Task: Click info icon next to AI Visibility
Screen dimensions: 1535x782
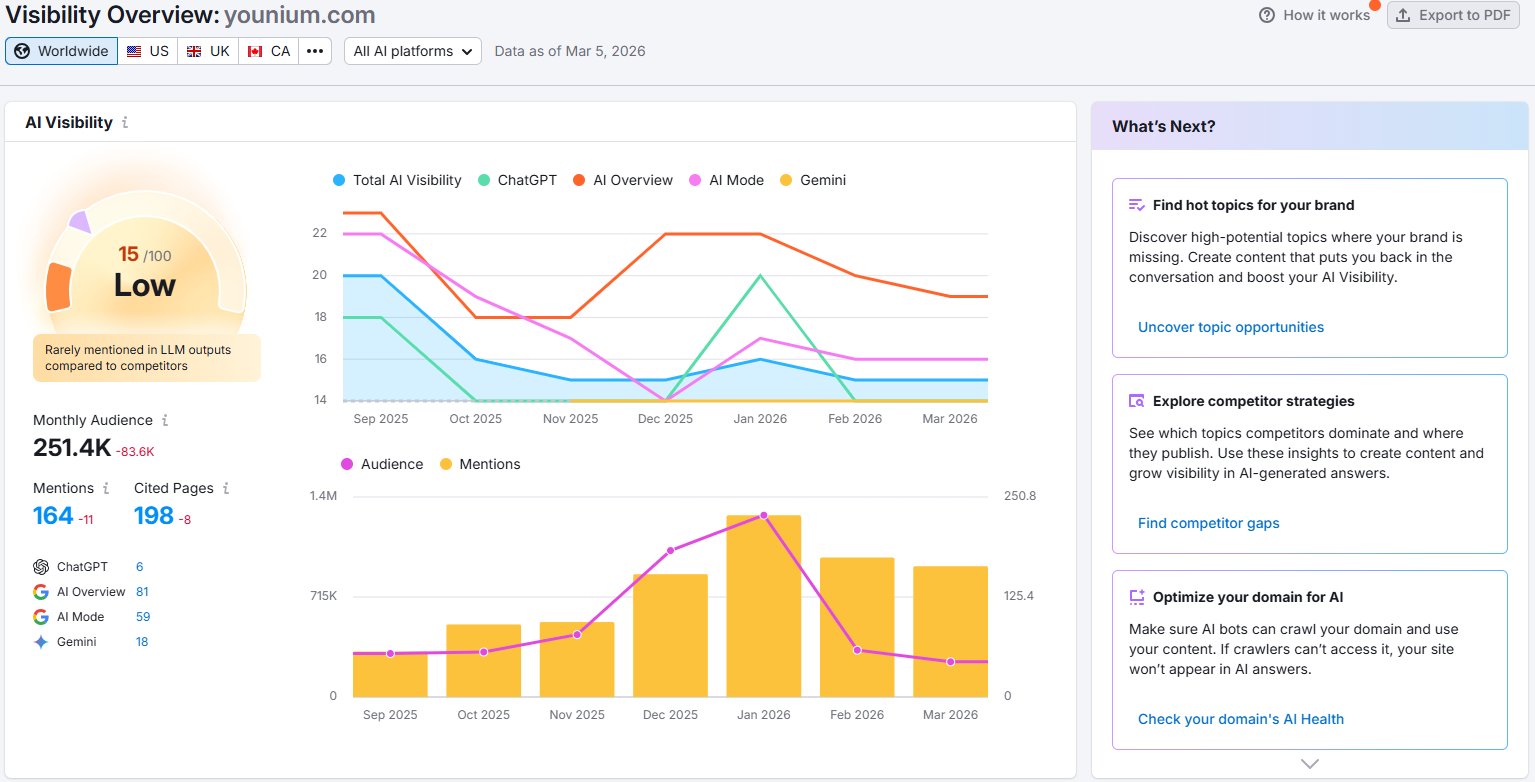Action: coord(125,123)
